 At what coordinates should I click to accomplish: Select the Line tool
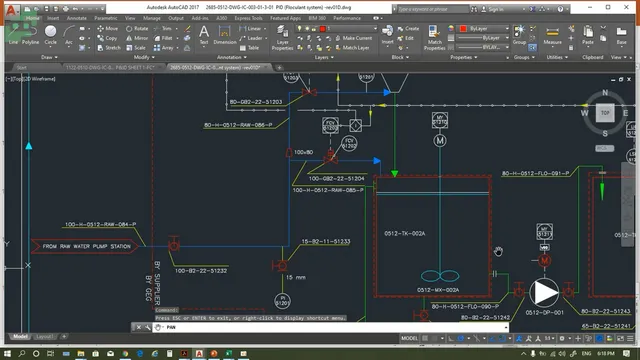(x=13, y=35)
